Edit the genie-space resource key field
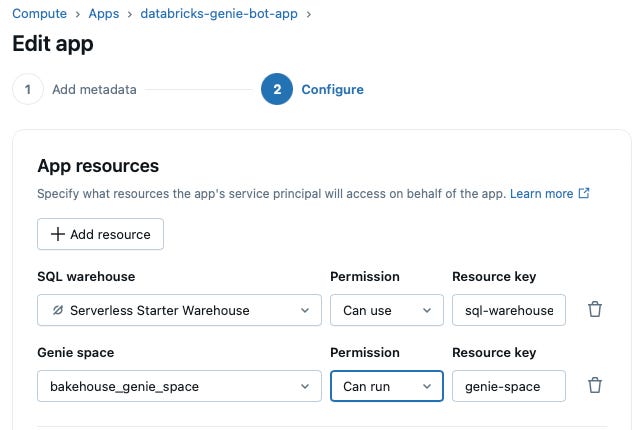The width and height of the screenshot is (644, 430). pyautogui.click(x=509, y=385)
